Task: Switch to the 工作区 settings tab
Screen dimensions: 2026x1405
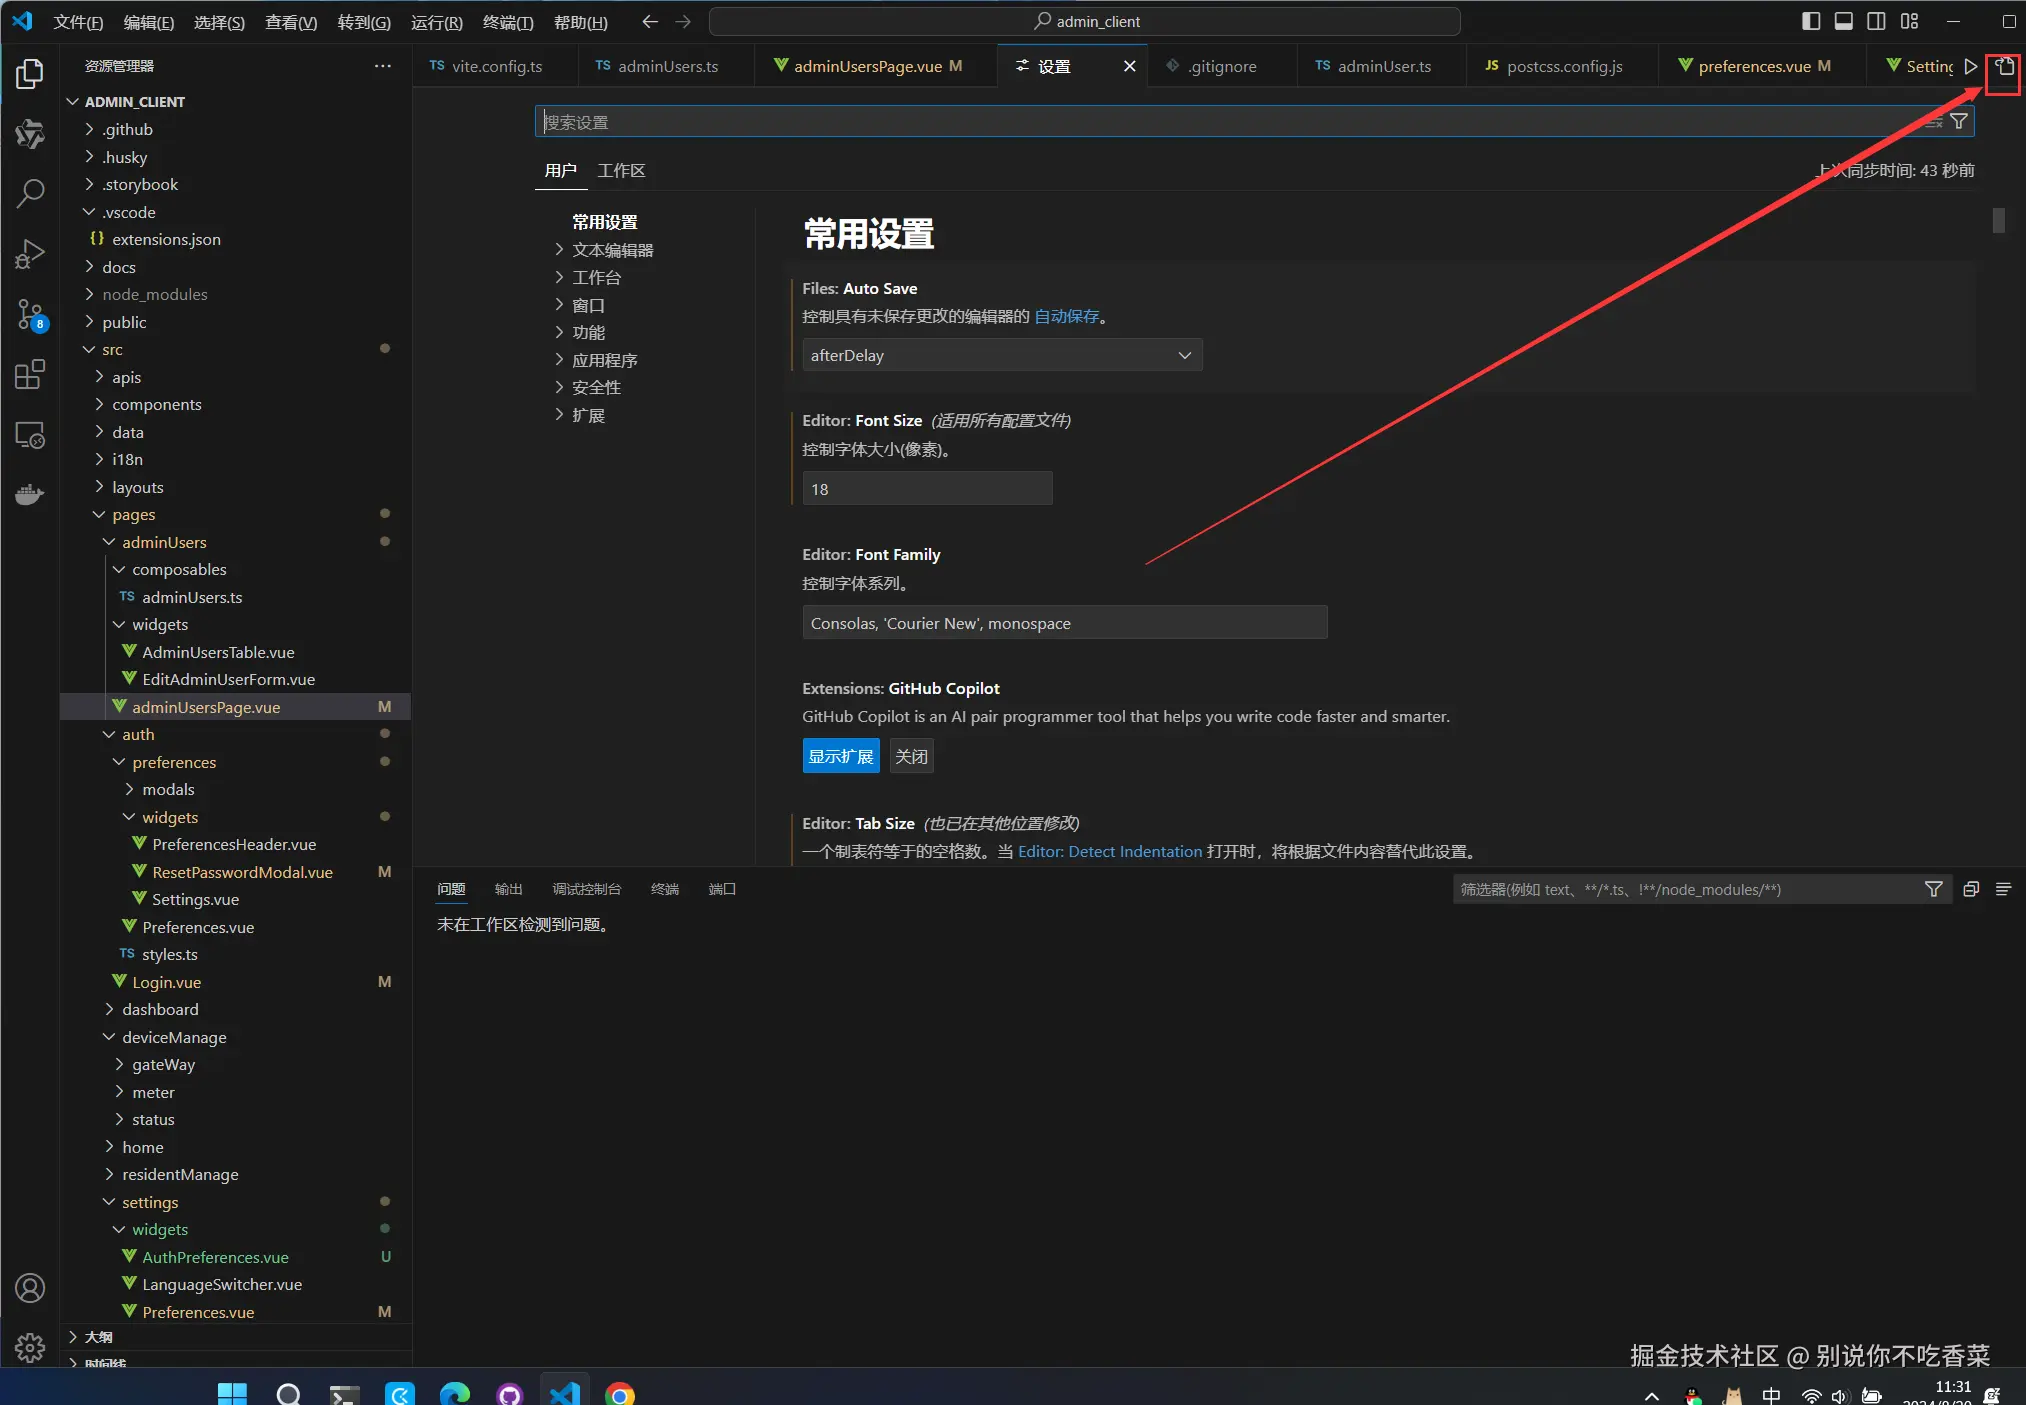Action: 620,171
